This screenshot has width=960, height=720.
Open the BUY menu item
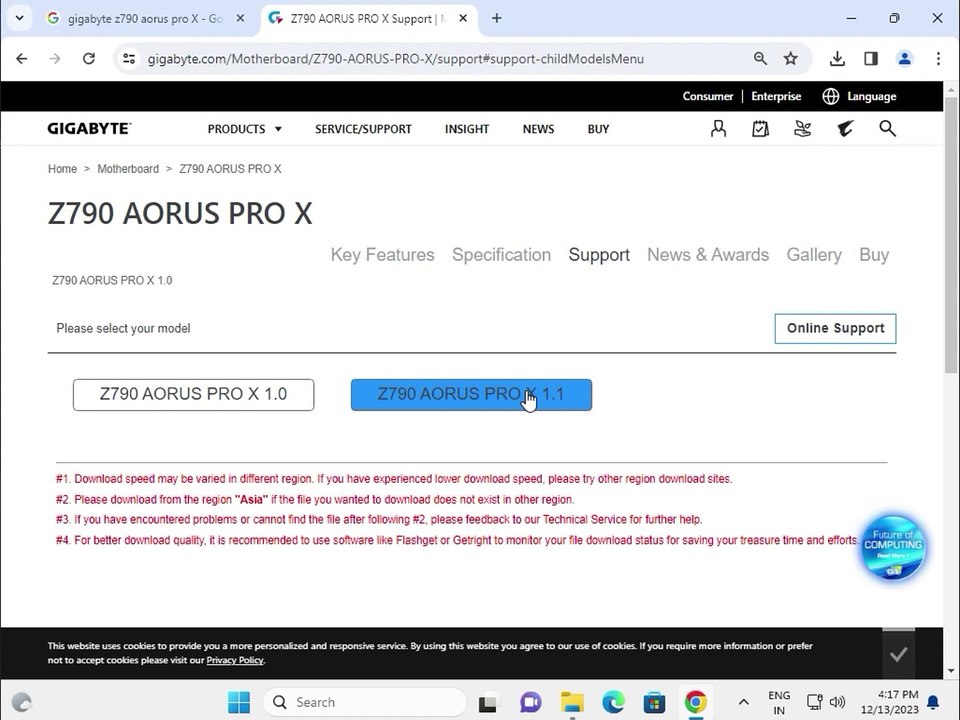click(x=598, y=129)
